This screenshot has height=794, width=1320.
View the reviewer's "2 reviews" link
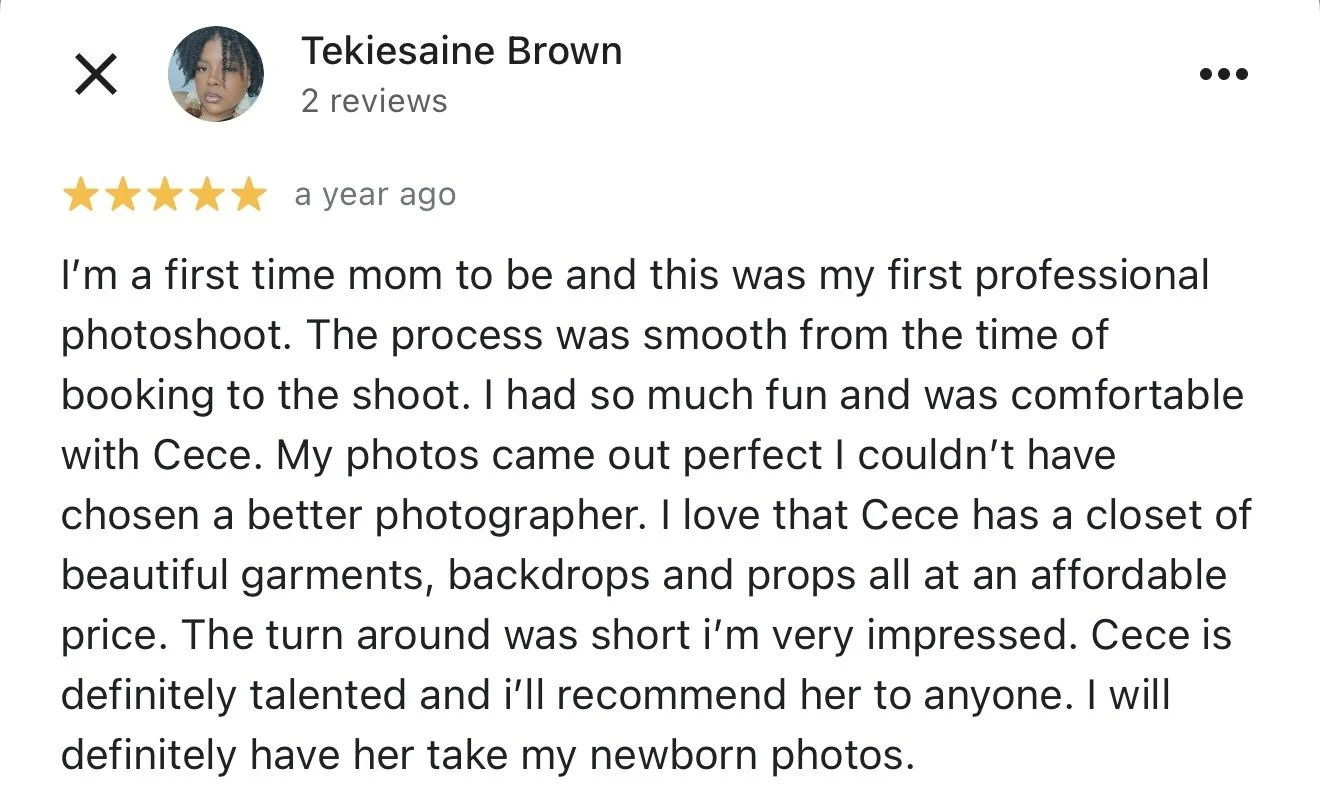[x=374, y=101]
